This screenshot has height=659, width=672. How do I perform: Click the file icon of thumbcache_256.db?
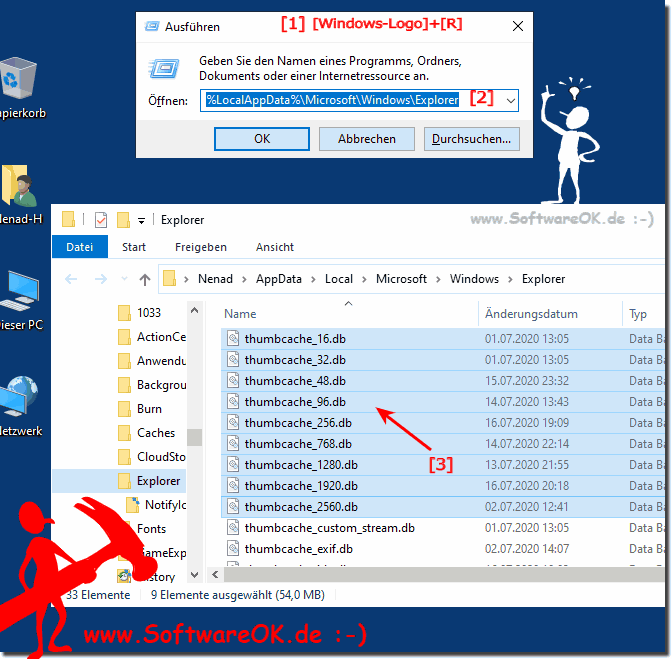coord(233,422)
